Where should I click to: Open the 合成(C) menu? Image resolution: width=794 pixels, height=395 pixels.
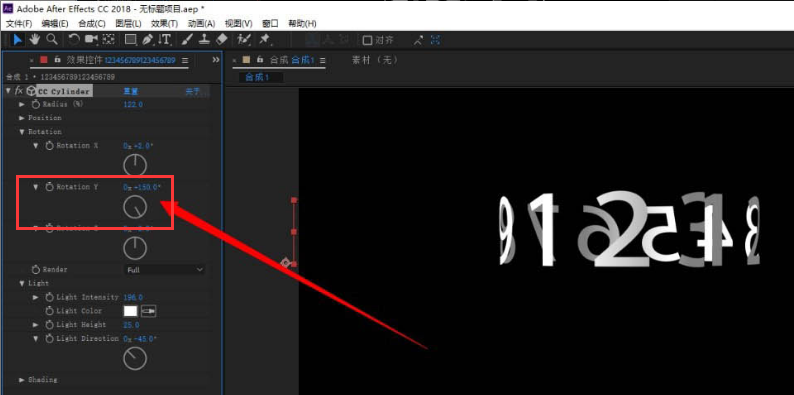pos(92,24)
